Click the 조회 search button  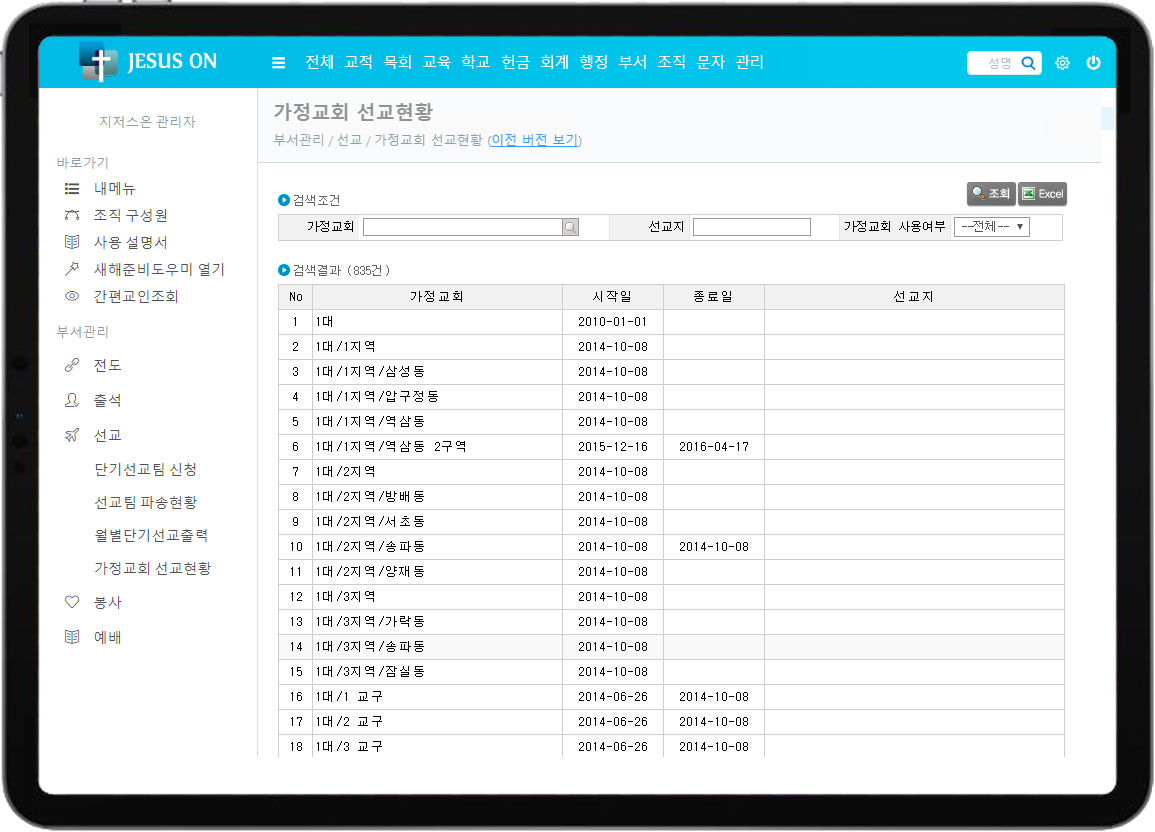click(990, 194)
